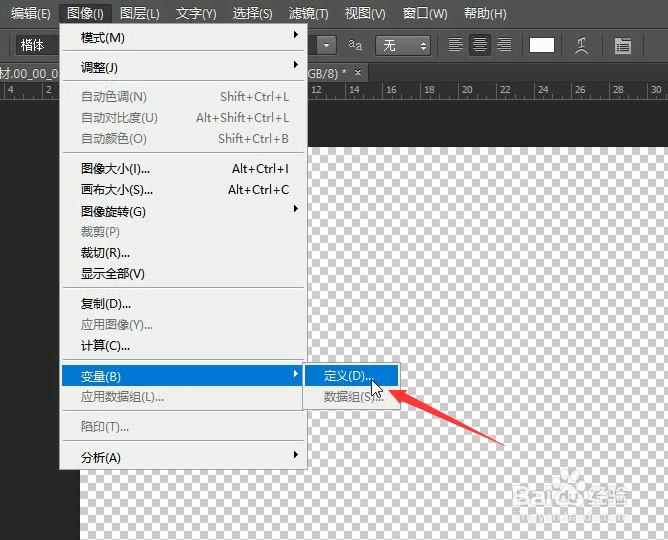Open the 图像(I) menu

tap(85, 14)
